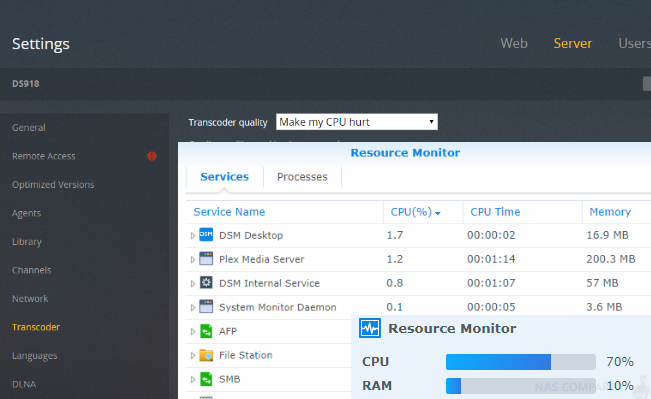The height and width of the screenshot is (399, 651).
Task: Click the Memory column header
Action: tap(610, 212)
